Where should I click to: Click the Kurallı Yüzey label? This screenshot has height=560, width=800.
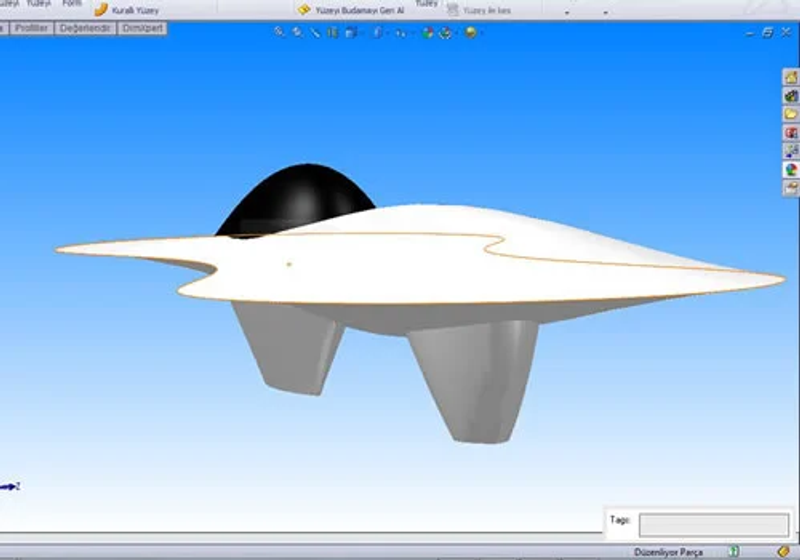click(x=135, y=10)
